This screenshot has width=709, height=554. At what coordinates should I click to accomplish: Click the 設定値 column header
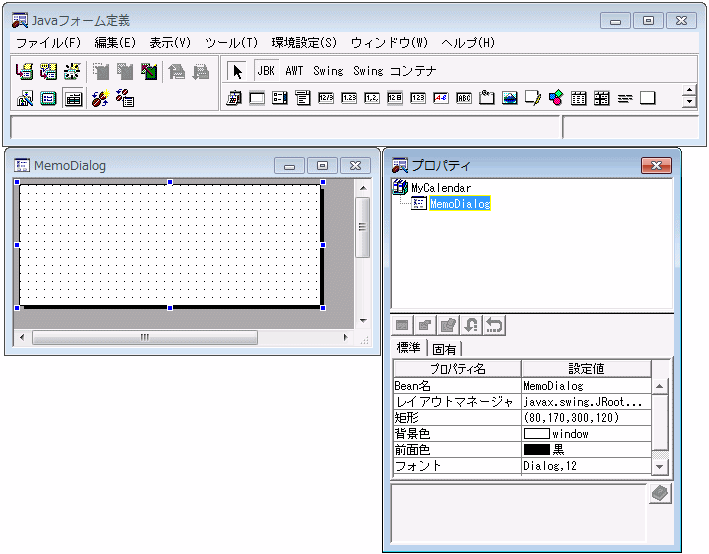[586, 369]
